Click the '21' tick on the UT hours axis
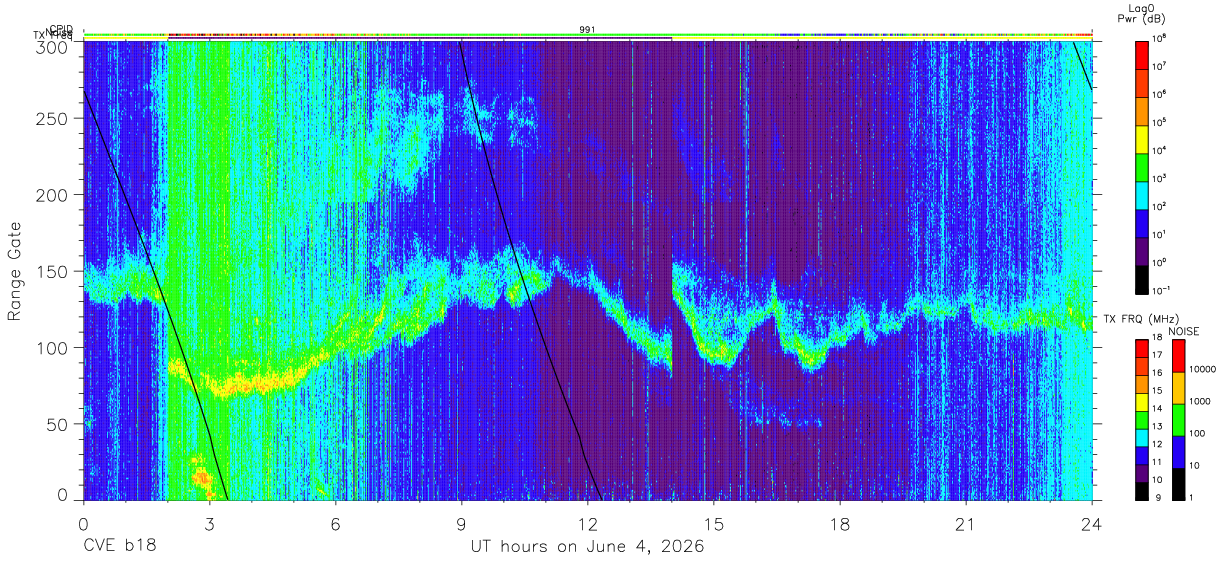Screen dimensions: 1228x567 966,523
